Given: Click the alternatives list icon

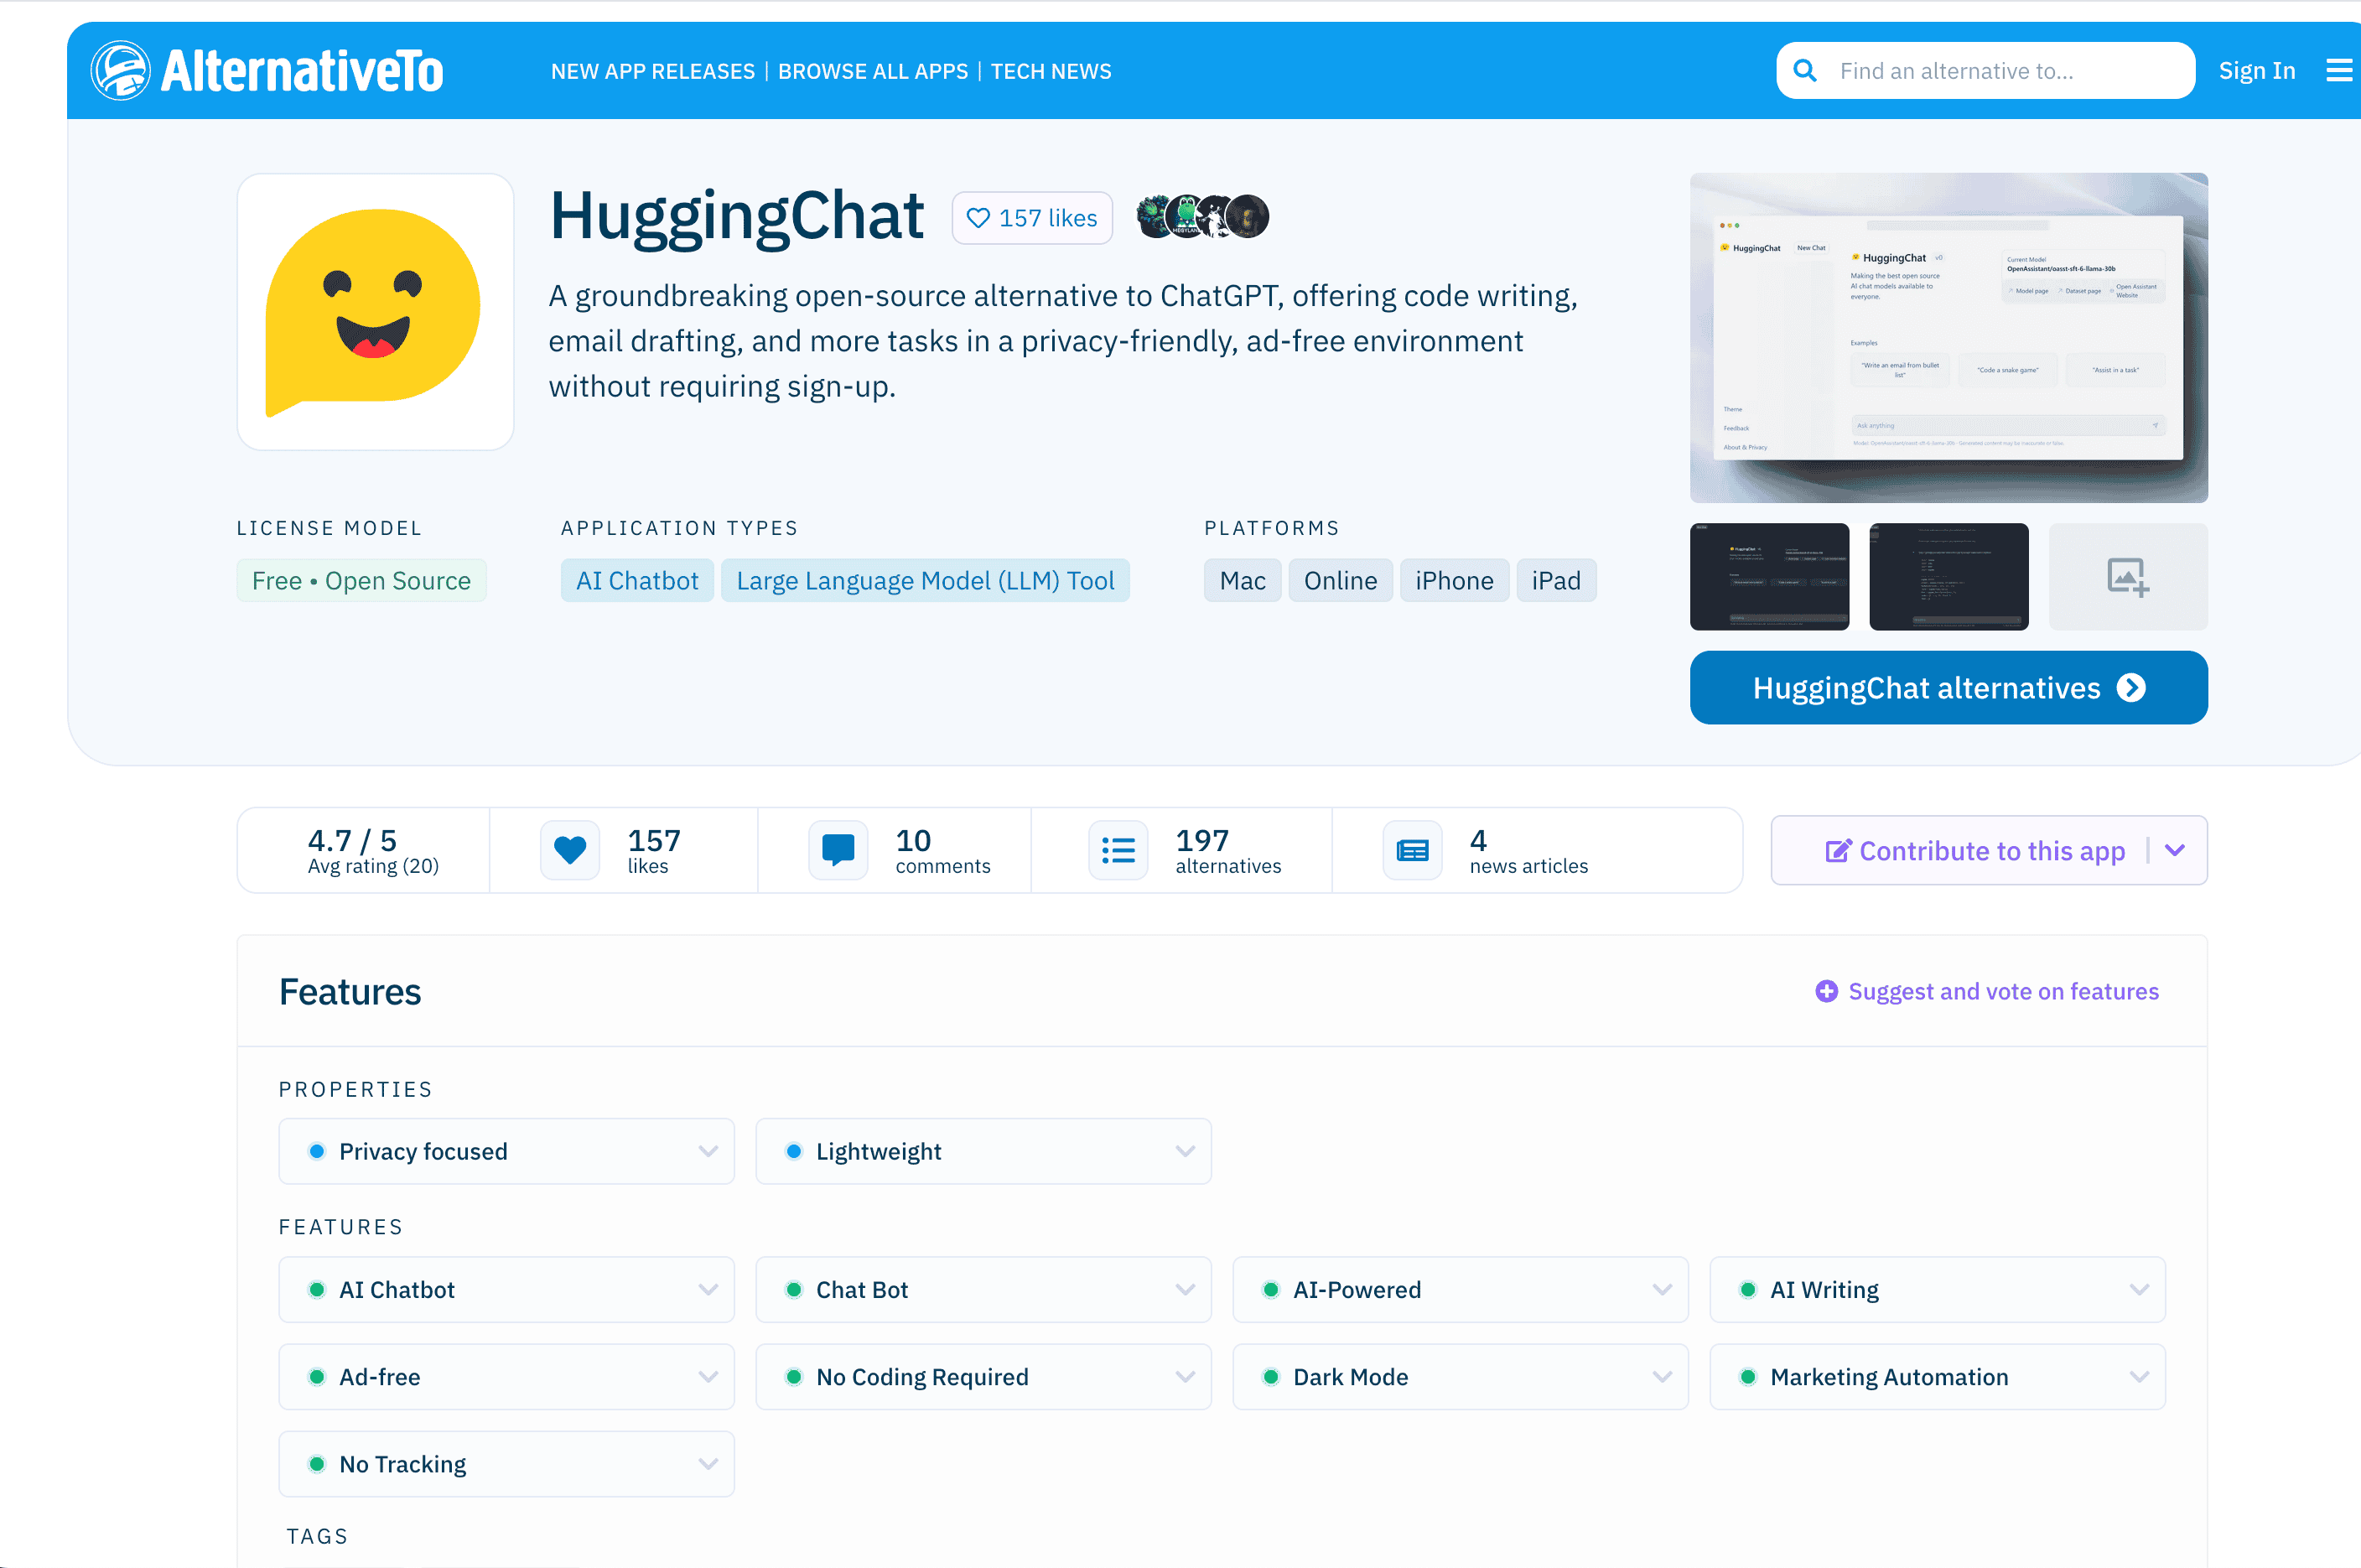Looking at the screenshot, I should 1118,850.
